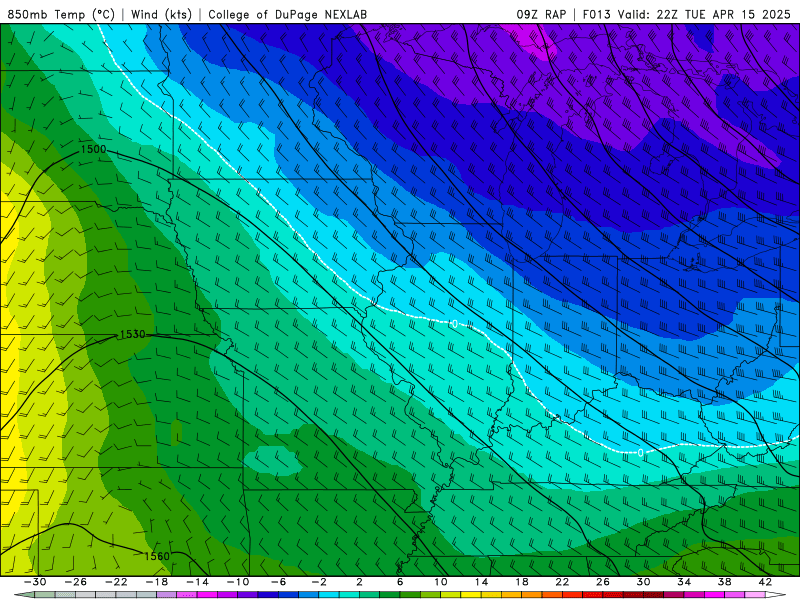The width and height of the screenshot is (800, 600).
Task: Pick the -14 value on the scale
Action: tap(197, 582)
